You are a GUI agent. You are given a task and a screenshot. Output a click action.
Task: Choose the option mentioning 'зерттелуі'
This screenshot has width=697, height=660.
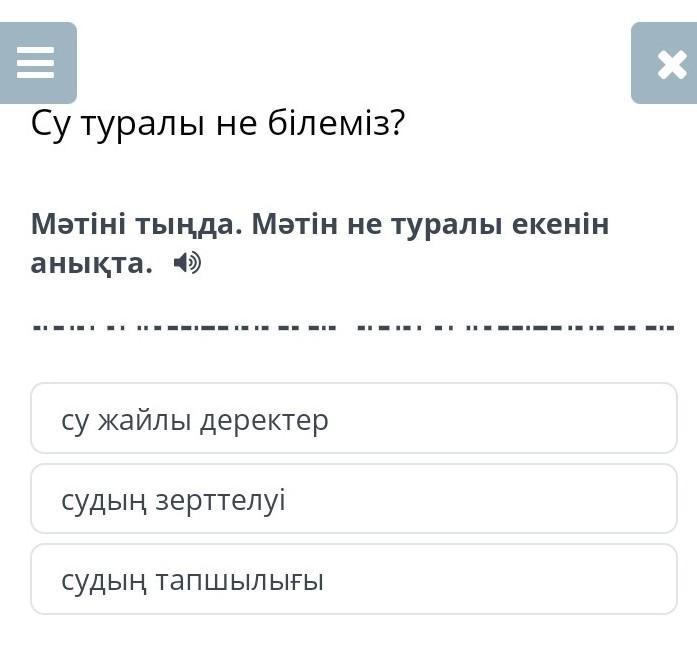tap(354, 499)
